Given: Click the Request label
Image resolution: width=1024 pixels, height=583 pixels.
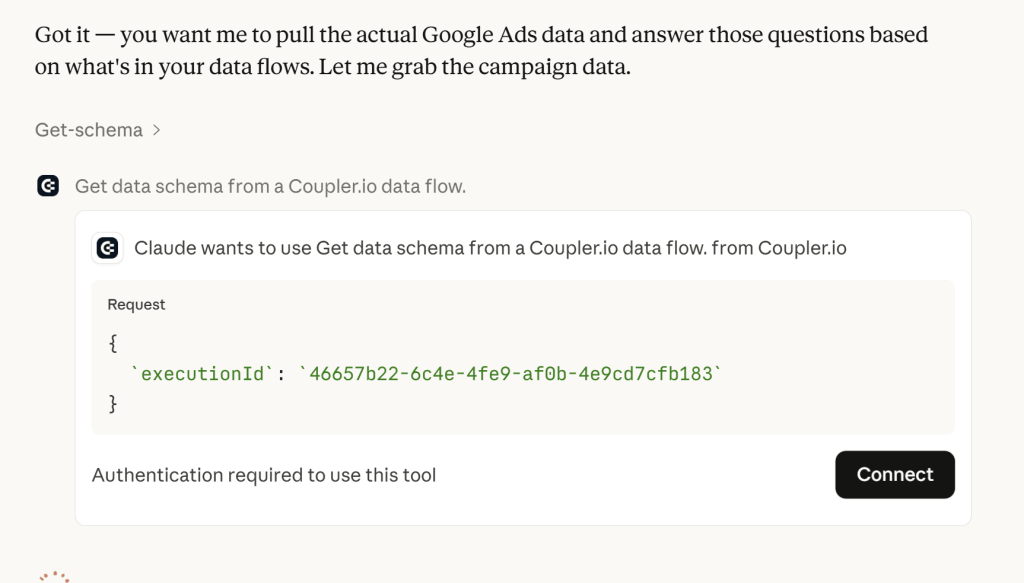Looking at the screenshot, I should coord(136,304).
